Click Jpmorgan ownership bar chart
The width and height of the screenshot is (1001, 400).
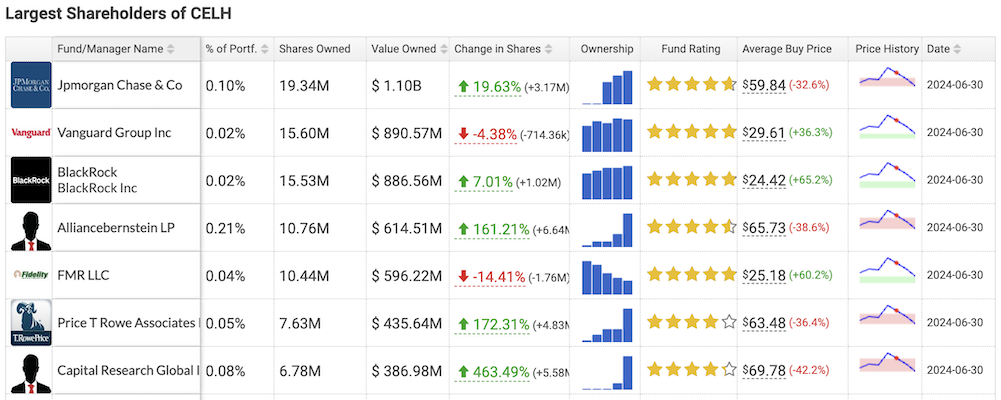[607, 87]
